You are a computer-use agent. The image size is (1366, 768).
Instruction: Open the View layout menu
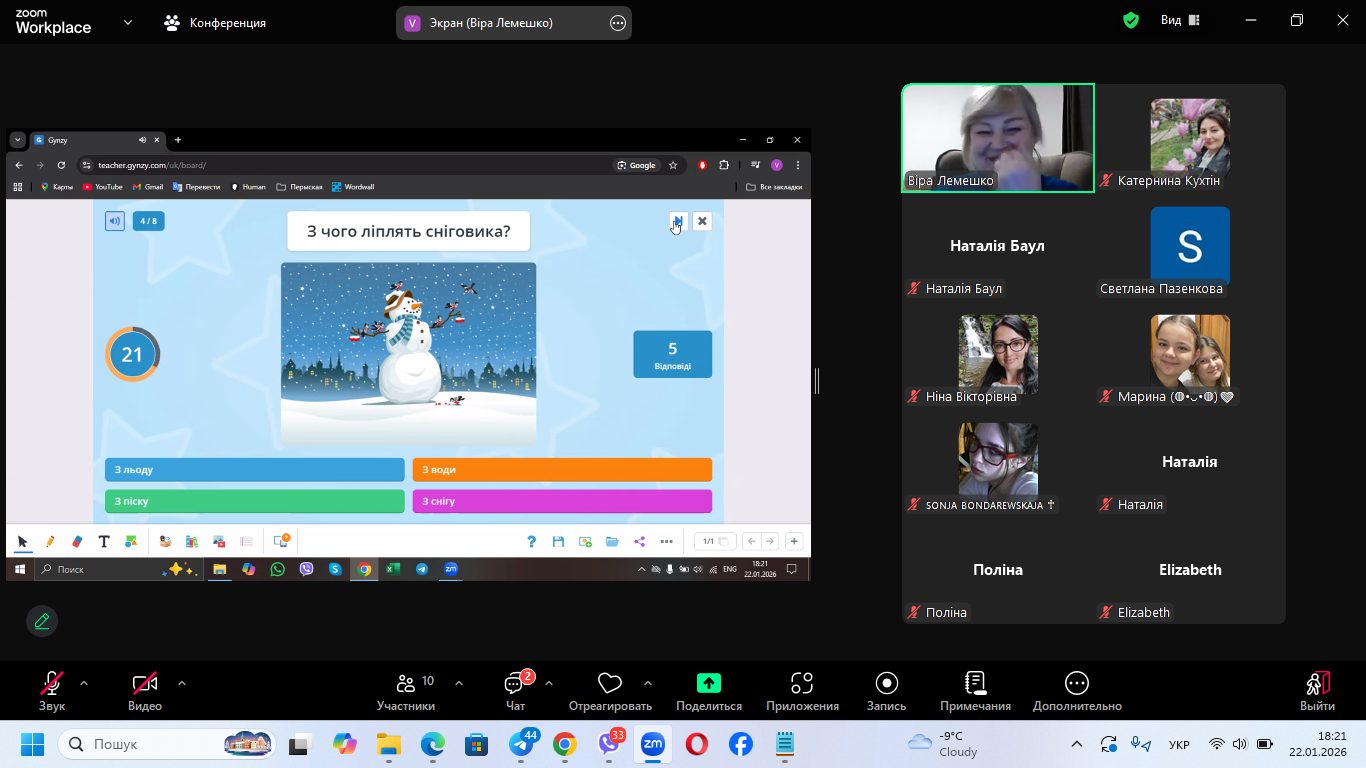(1180, 20)
